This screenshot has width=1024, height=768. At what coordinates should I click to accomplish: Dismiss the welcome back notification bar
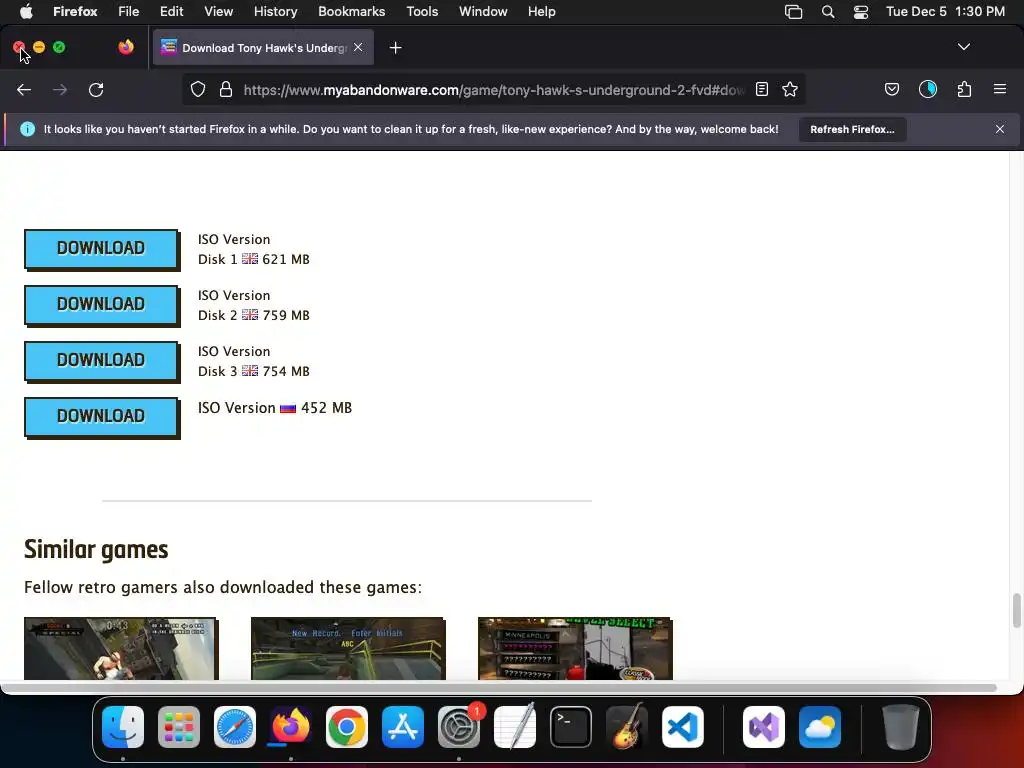(x=1000, y=129)
